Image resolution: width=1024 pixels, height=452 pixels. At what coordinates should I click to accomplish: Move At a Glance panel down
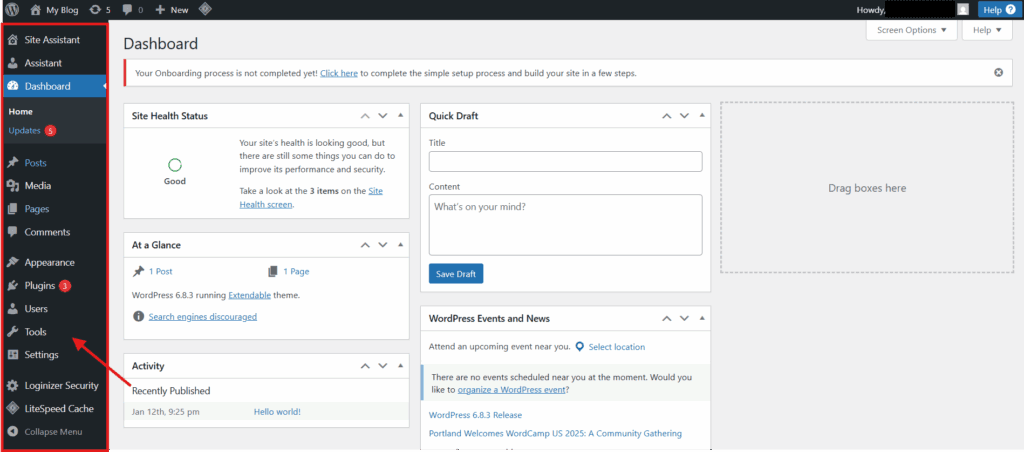tap(383, 245)
